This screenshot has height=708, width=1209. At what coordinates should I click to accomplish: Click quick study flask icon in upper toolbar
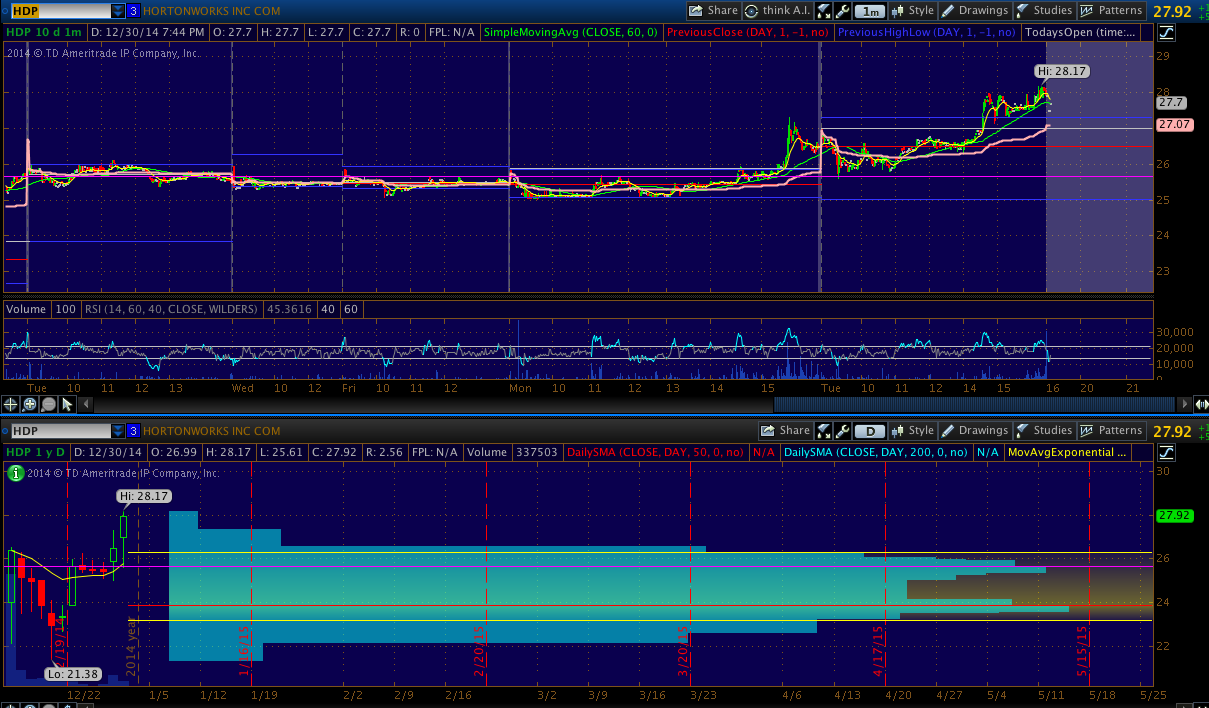coord(824,11)
